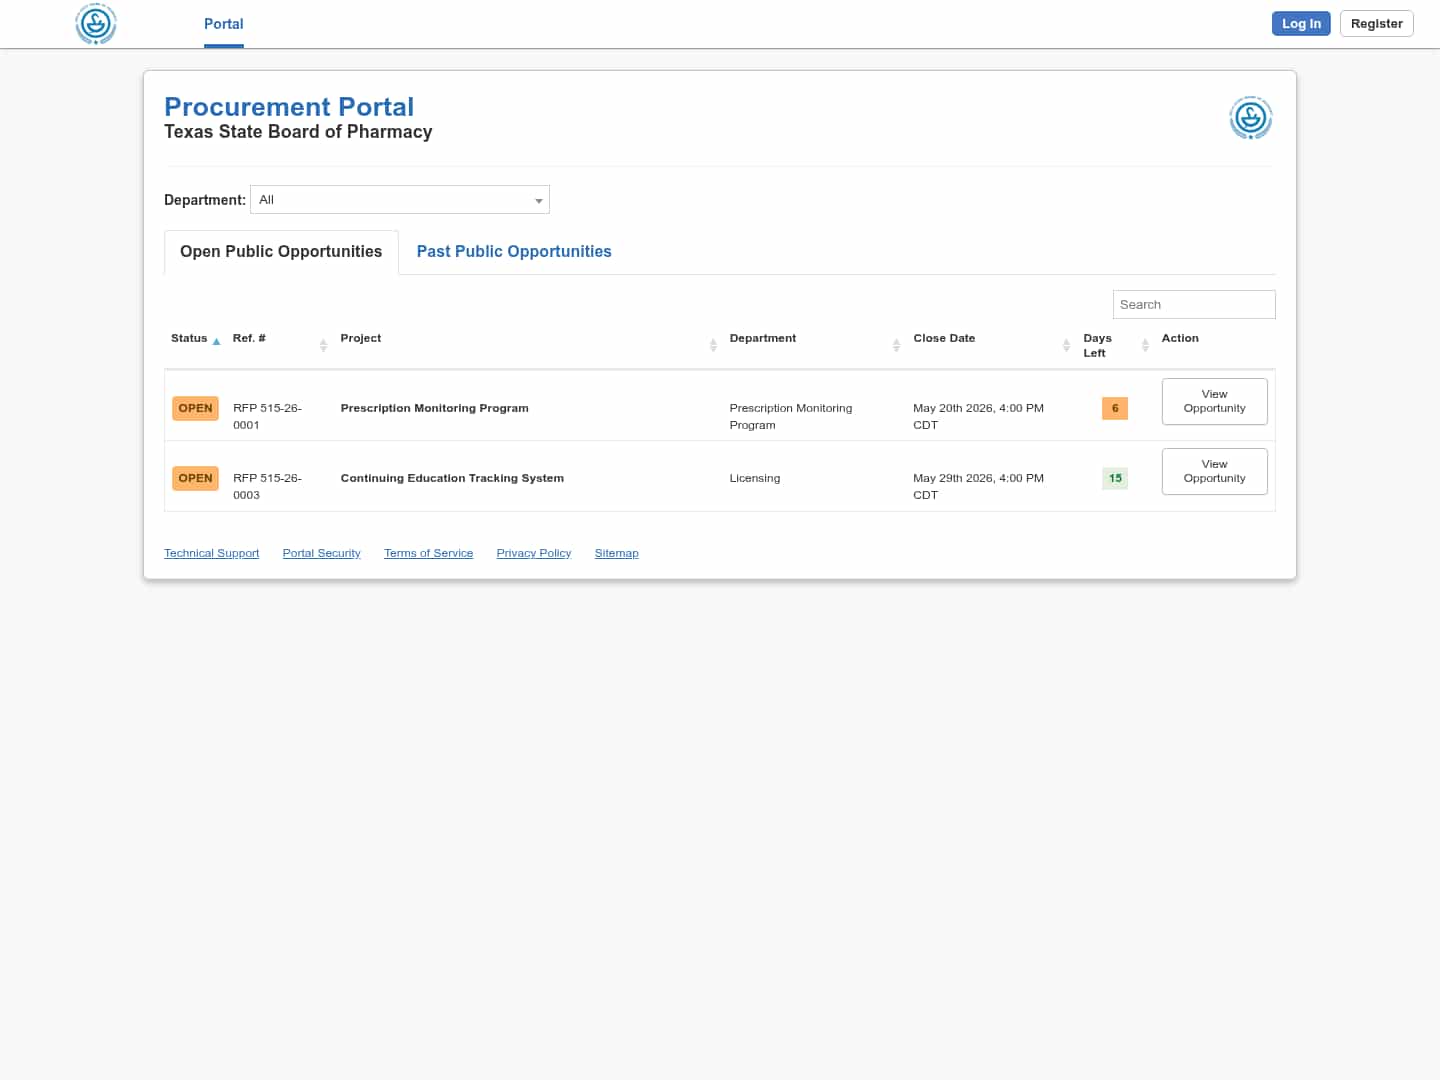Open the Technical Support link
1440x1080 pixels.
tap(211, 553)
